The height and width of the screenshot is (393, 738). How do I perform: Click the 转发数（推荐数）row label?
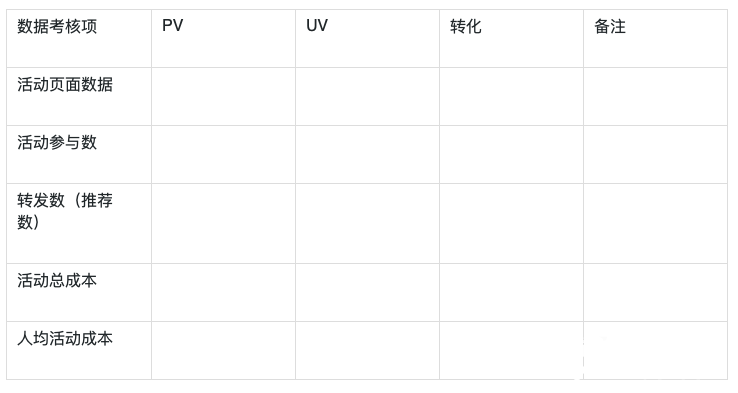(79, 224)
